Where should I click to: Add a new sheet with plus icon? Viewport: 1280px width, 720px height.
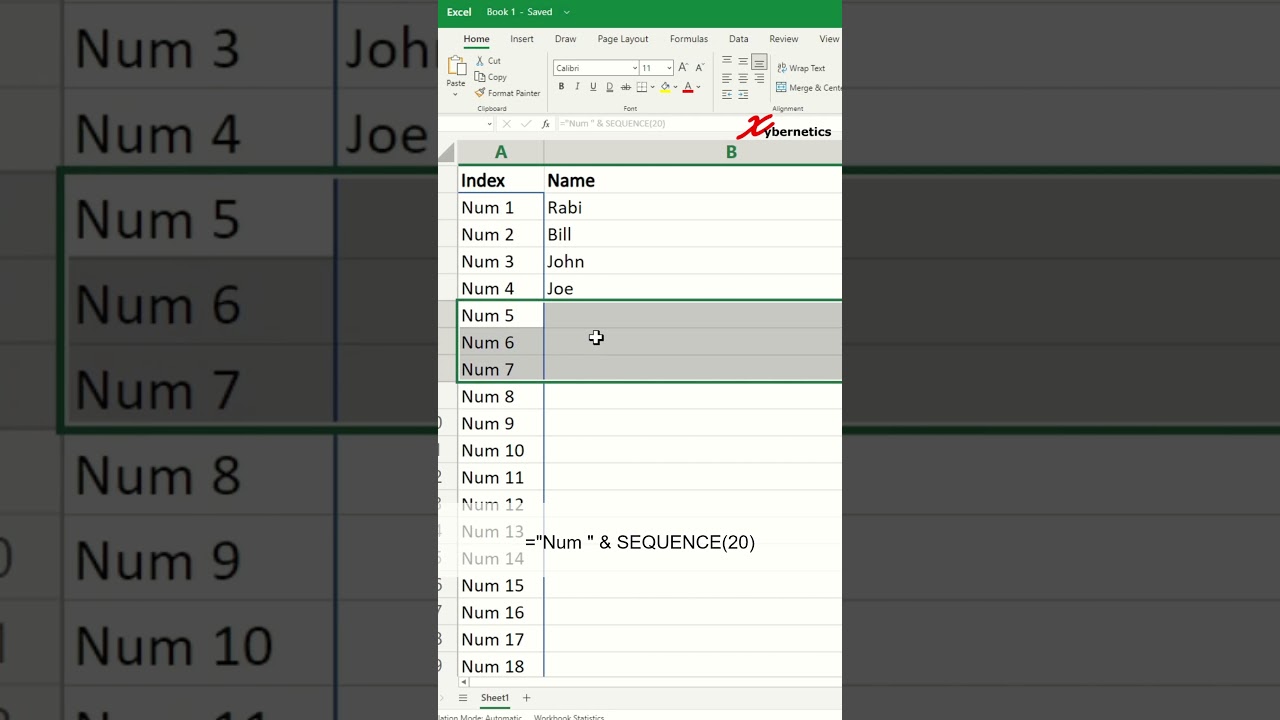526,698
